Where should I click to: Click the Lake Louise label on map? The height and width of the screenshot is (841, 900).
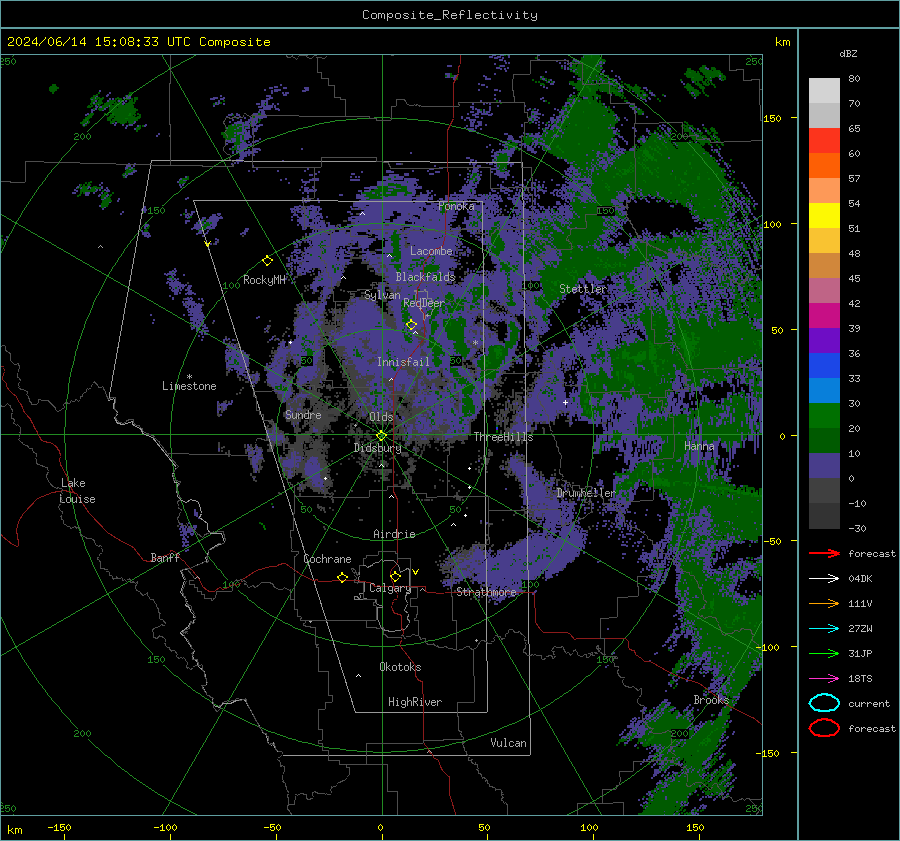77,491
